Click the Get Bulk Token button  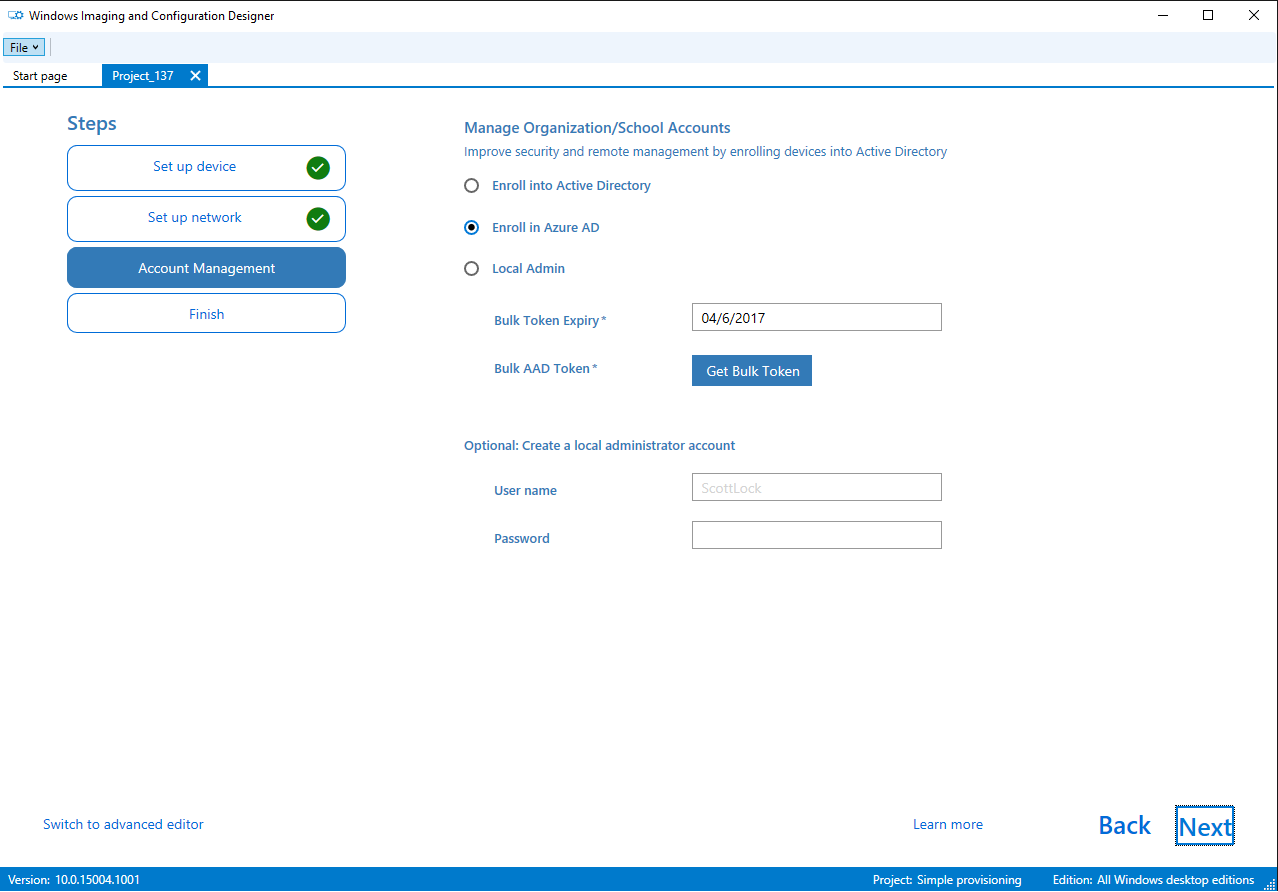click(x=751, y=370)
